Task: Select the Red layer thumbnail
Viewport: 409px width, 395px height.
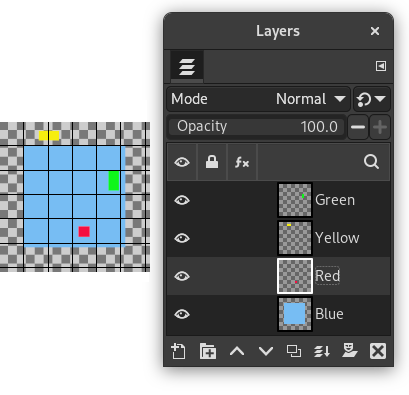Action: coord(295,276)
